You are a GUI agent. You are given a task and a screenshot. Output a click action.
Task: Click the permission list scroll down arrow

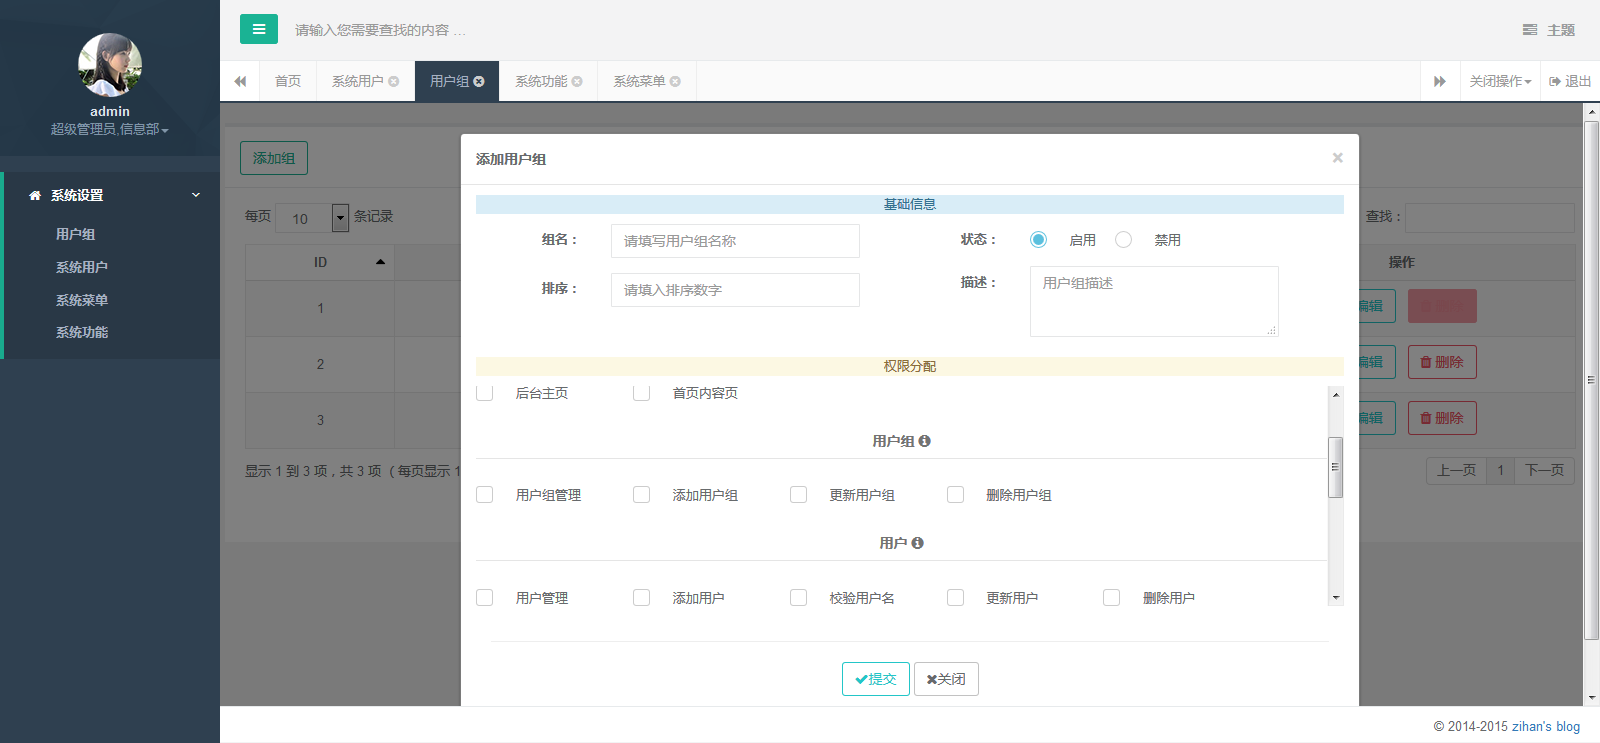(x=1335, y=598)
